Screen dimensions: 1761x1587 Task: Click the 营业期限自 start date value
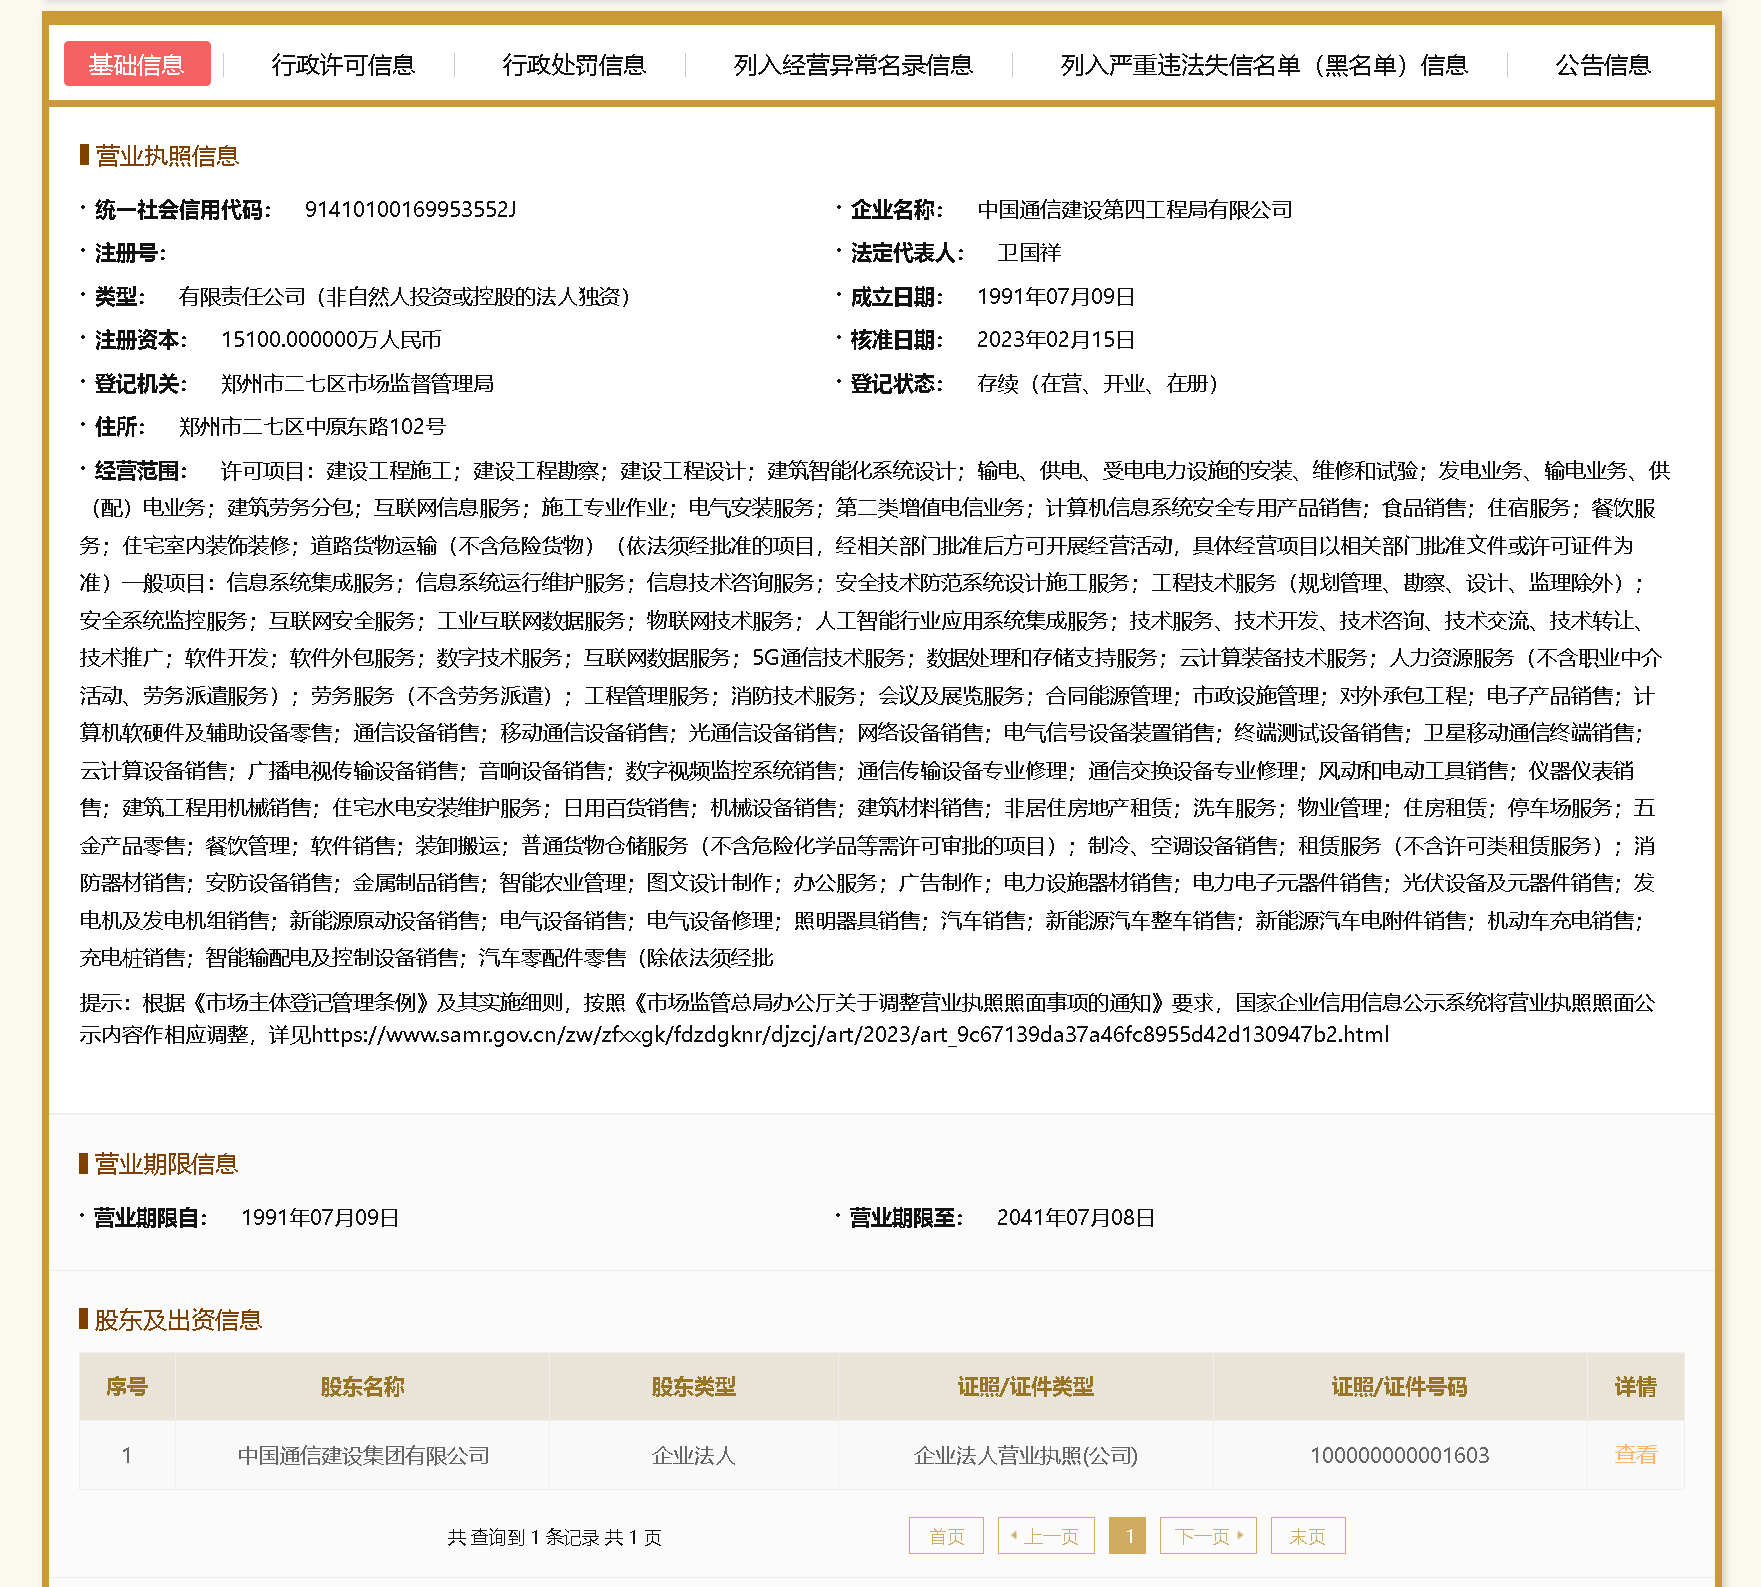[320, 1218]
